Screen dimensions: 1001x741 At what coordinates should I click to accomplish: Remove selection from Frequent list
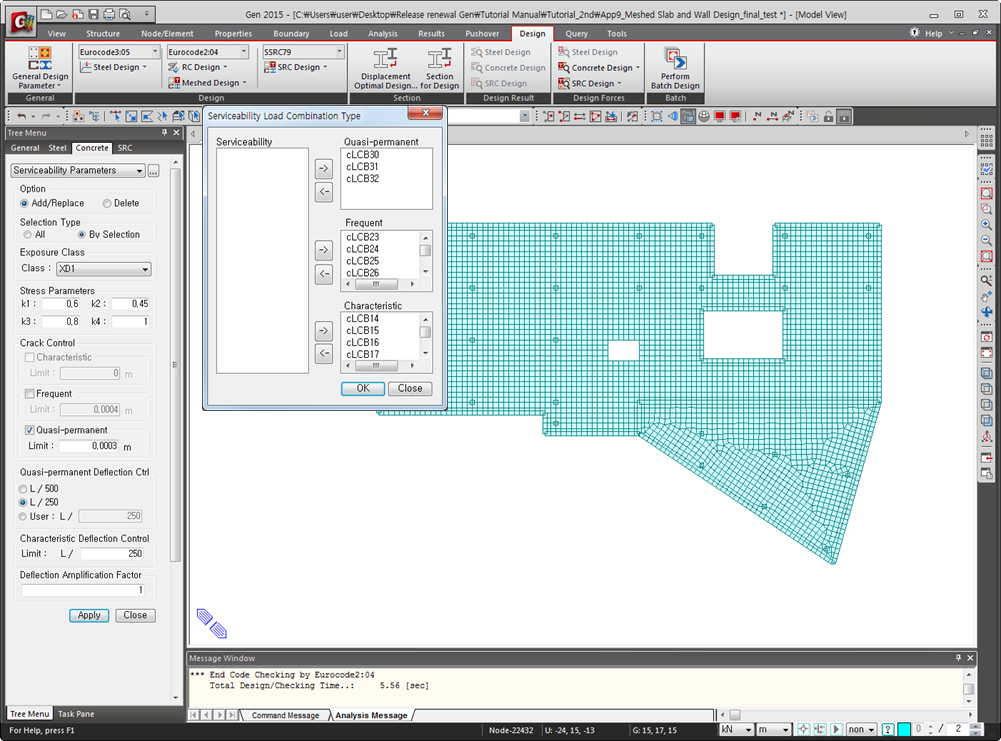point(324,274)
